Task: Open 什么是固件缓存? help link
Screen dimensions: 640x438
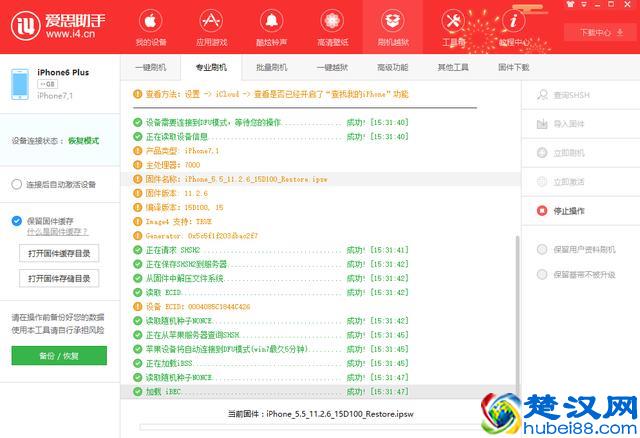Action: tap(57, 232)
